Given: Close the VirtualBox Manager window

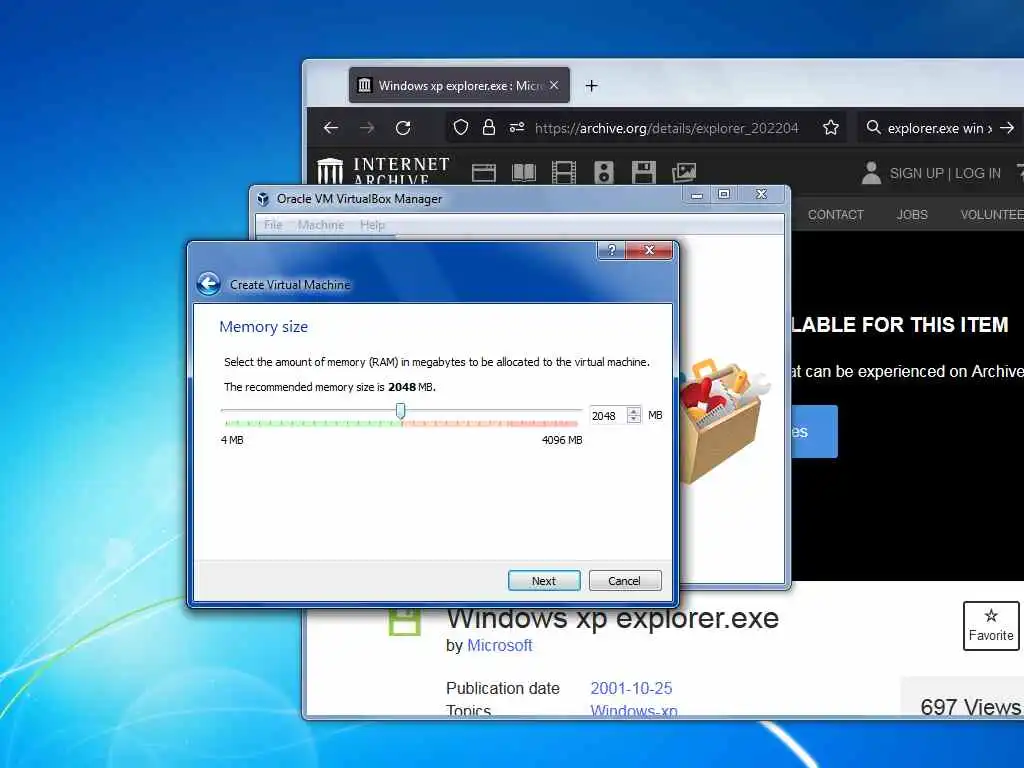Looking at the screenshot, I should pos(761,195).
